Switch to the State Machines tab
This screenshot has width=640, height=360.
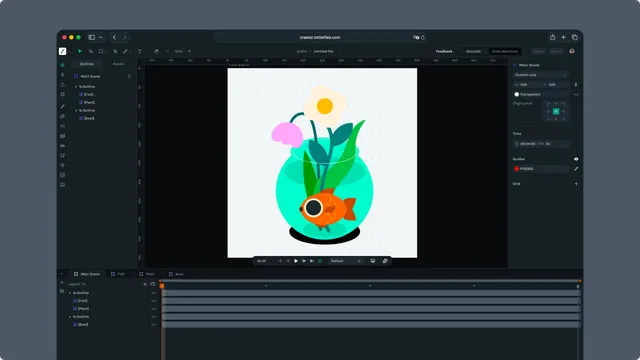coord(504,51)
